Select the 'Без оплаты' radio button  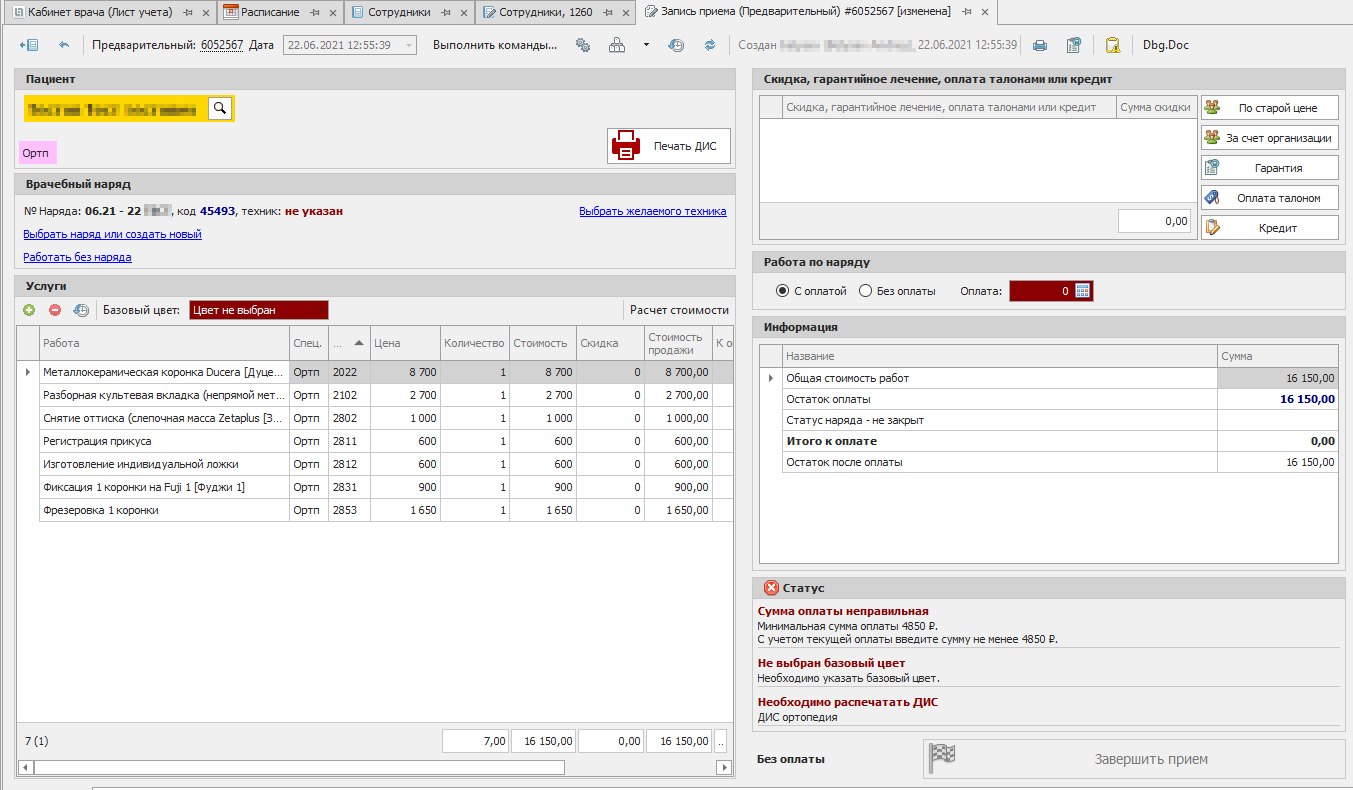866,291
